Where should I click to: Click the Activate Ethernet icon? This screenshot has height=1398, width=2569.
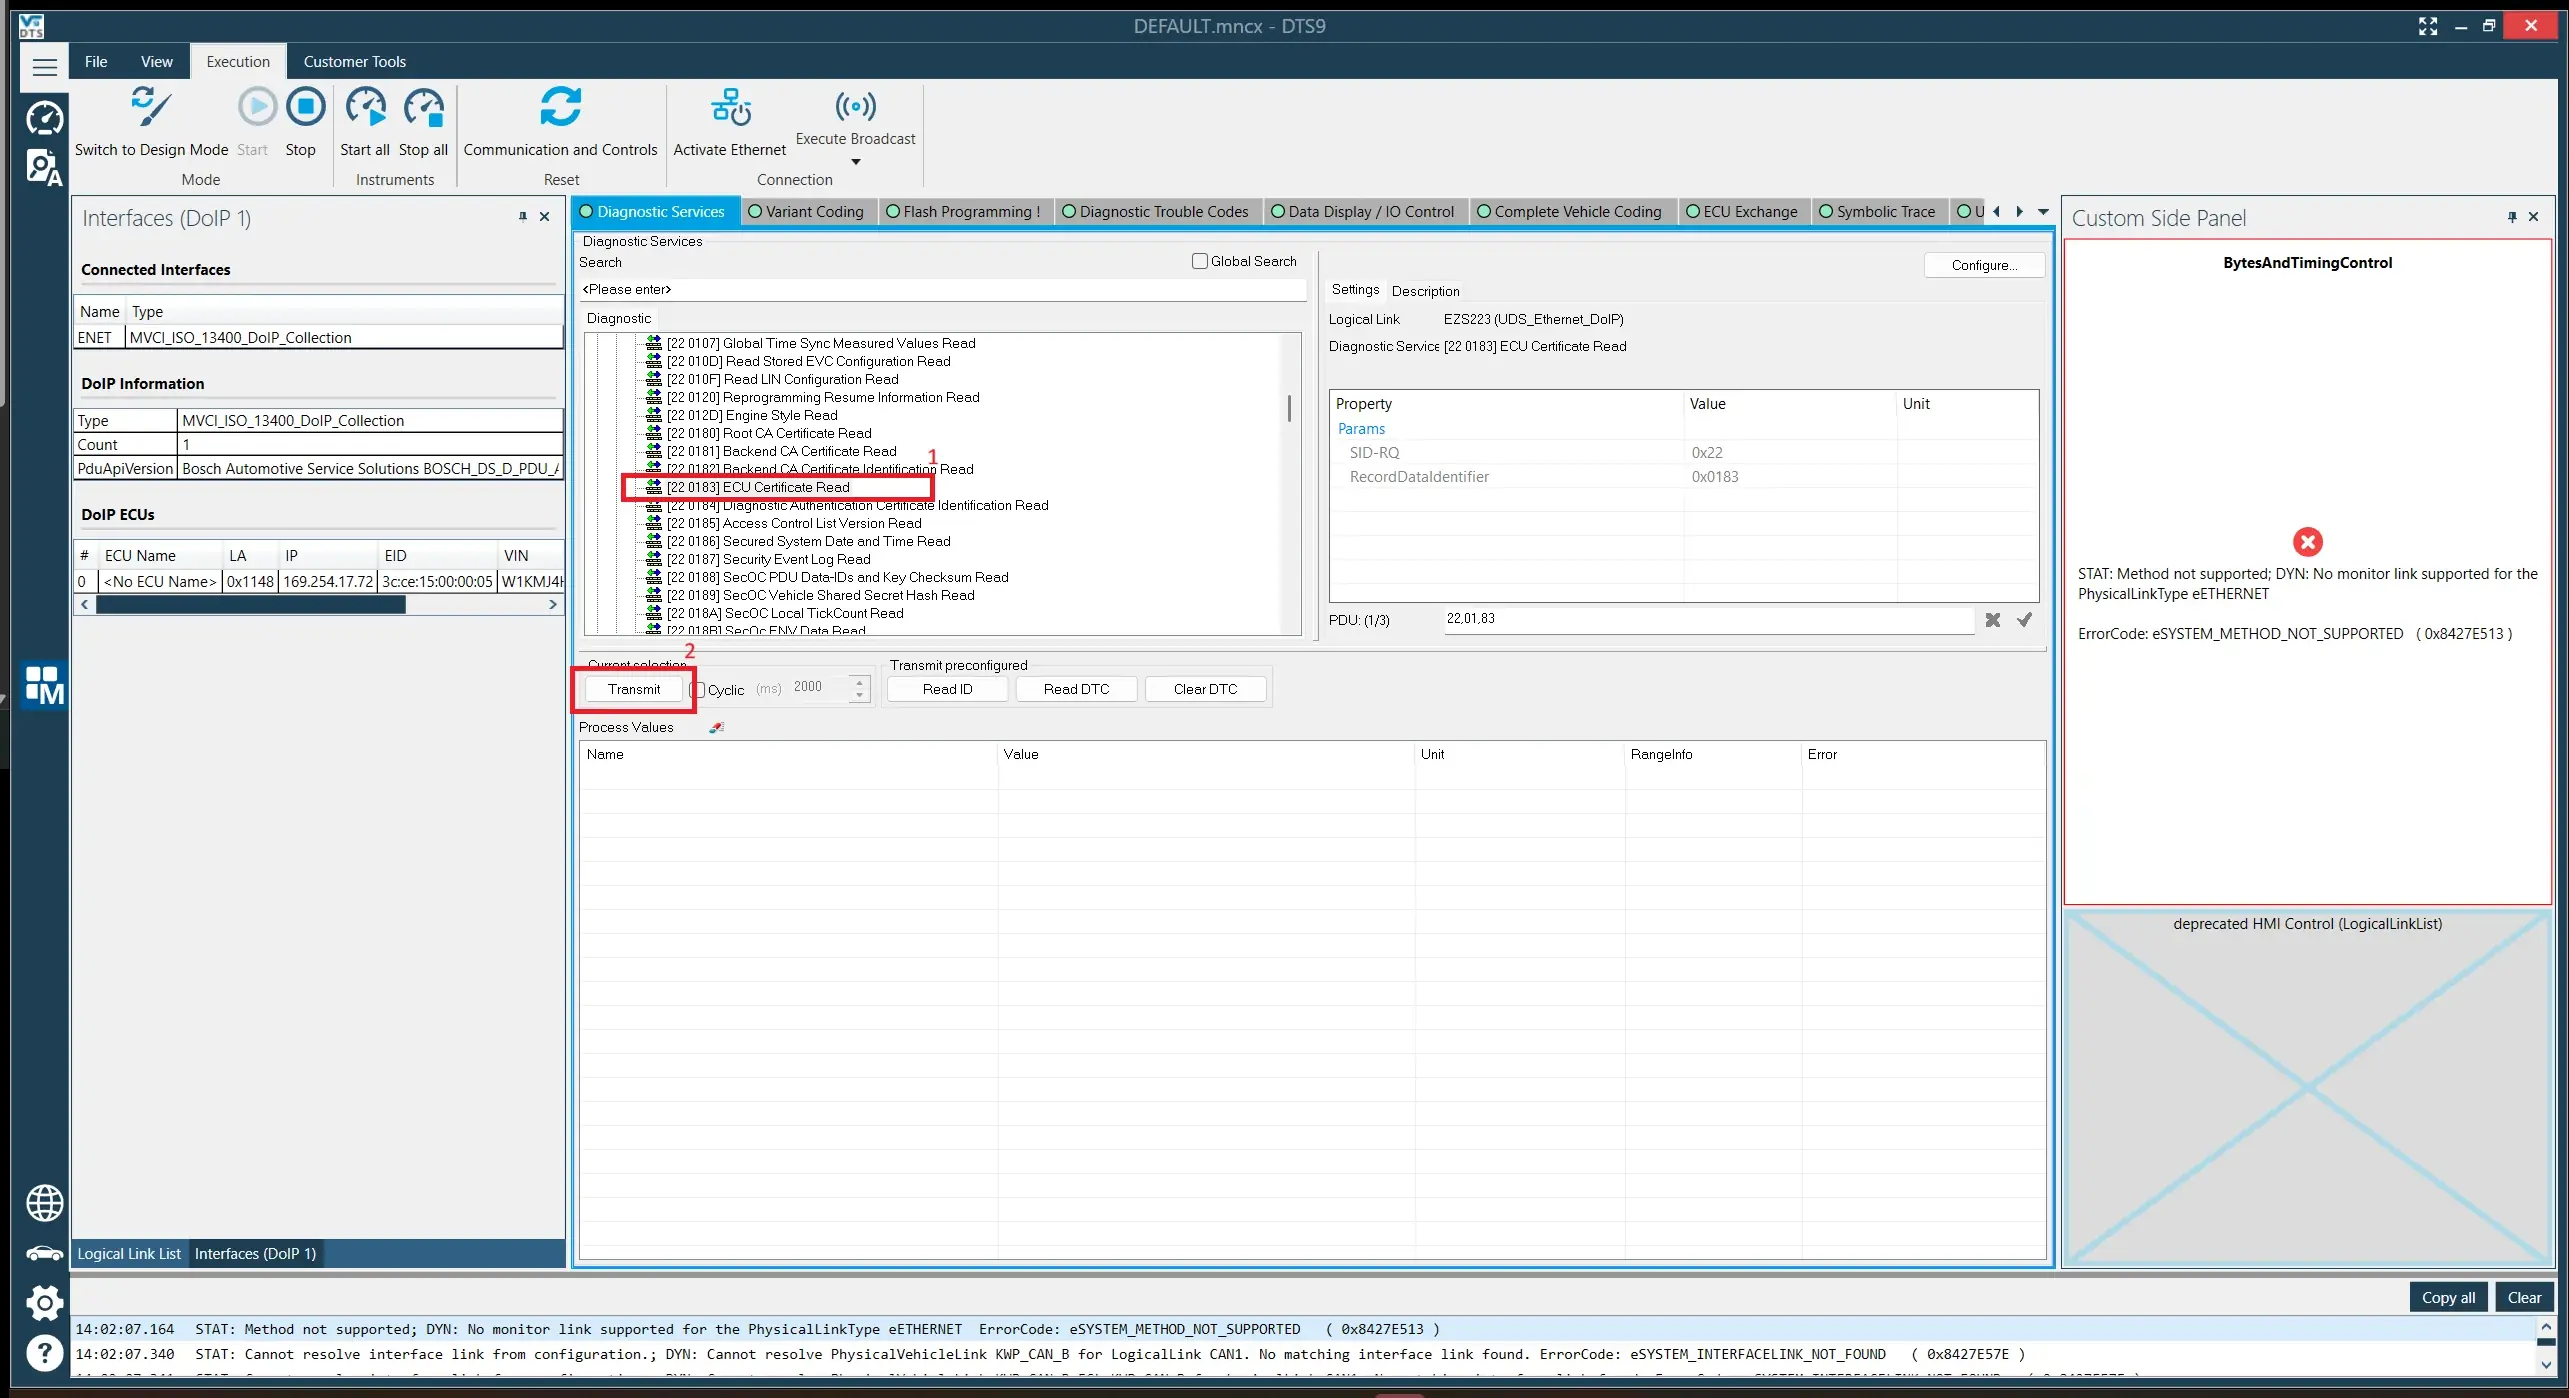click(731, 108)
